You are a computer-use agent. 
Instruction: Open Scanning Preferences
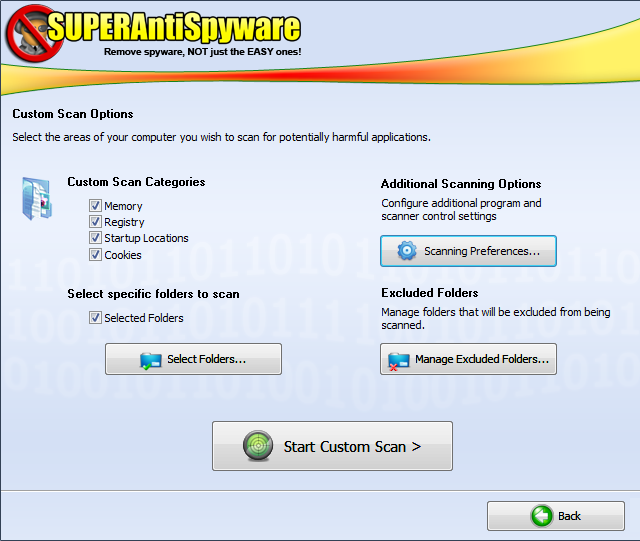[468, 251]
